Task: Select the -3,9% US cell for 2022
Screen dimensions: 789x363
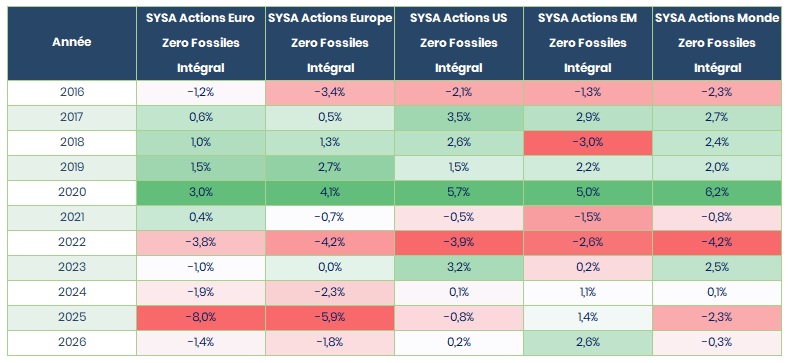Action: [x=459, y=242]
